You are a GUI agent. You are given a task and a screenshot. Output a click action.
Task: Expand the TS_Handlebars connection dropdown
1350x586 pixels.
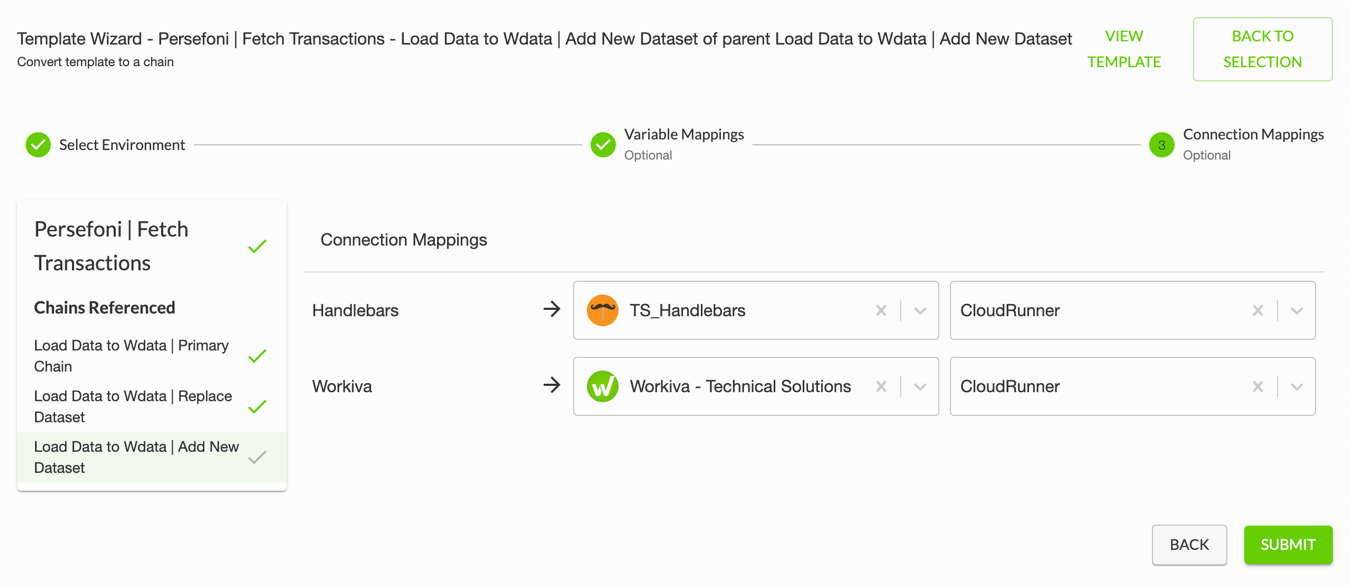[x=920, y=311]
